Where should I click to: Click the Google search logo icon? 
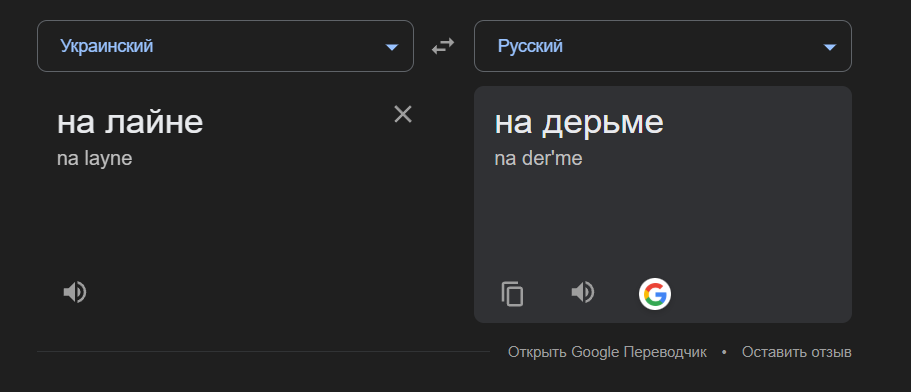(x=655, y=294)
